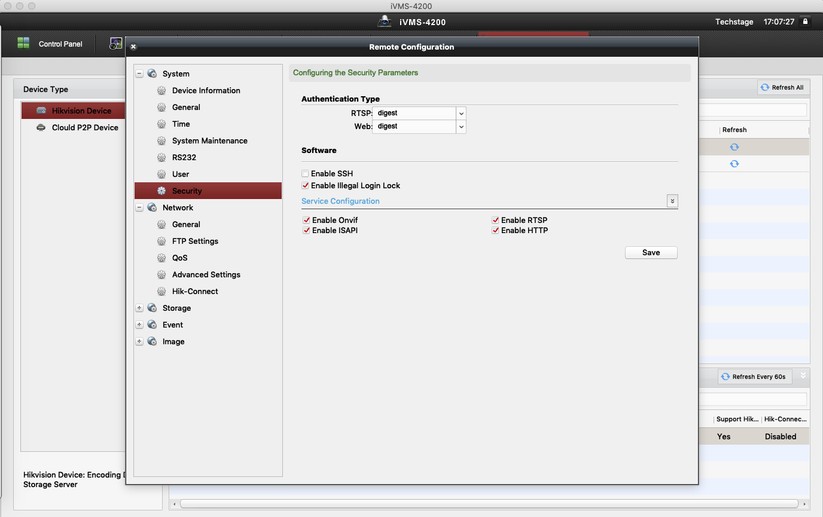Click gear icon next to Device Information
Screen dimensions: 823x517
(162, 90)
